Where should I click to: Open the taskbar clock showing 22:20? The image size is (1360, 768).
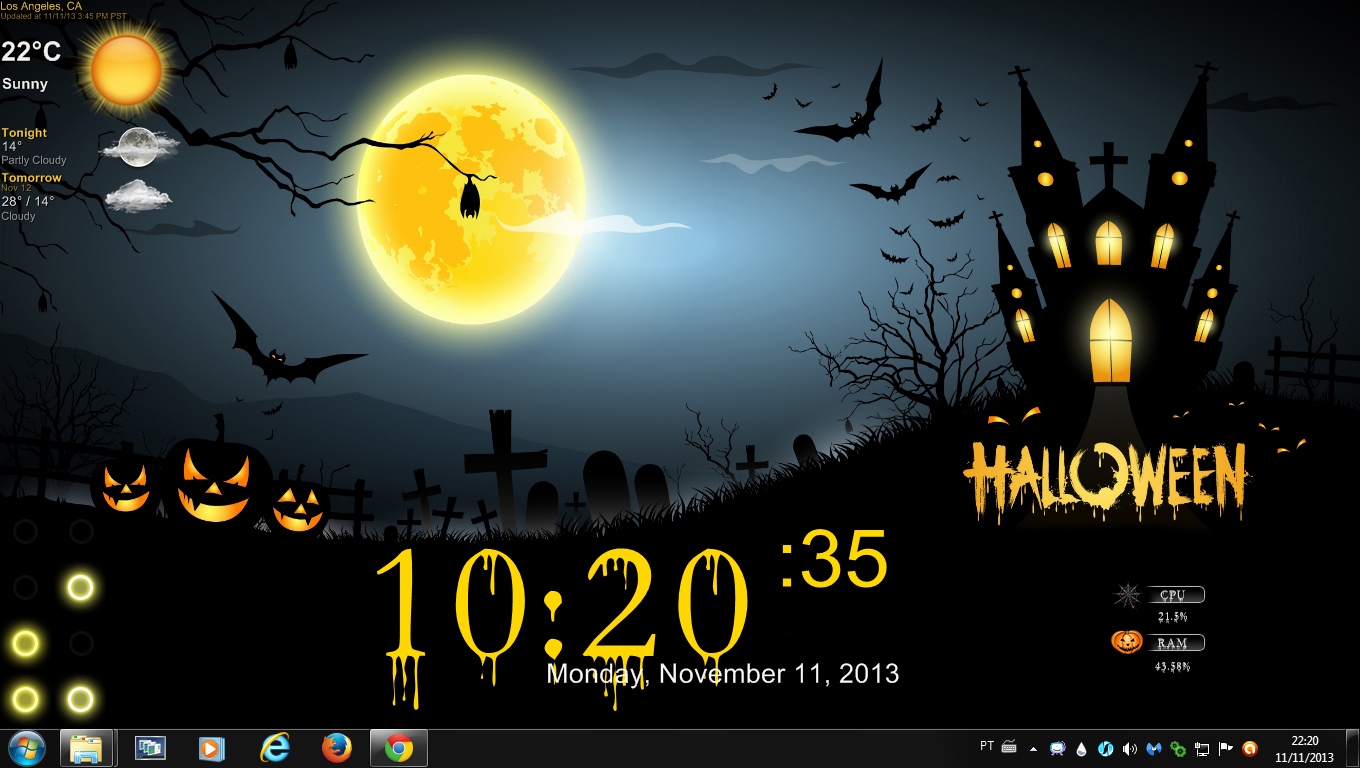1304,749
